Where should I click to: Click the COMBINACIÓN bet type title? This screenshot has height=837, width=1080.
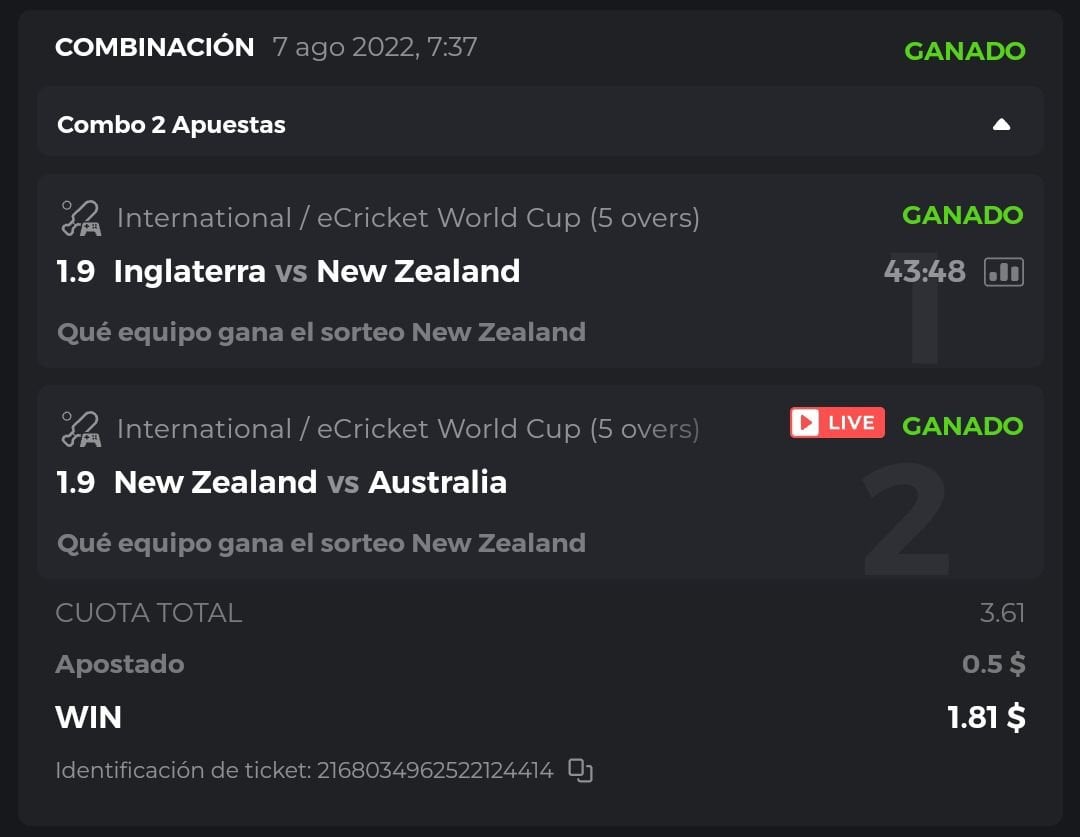coord(155,47)
